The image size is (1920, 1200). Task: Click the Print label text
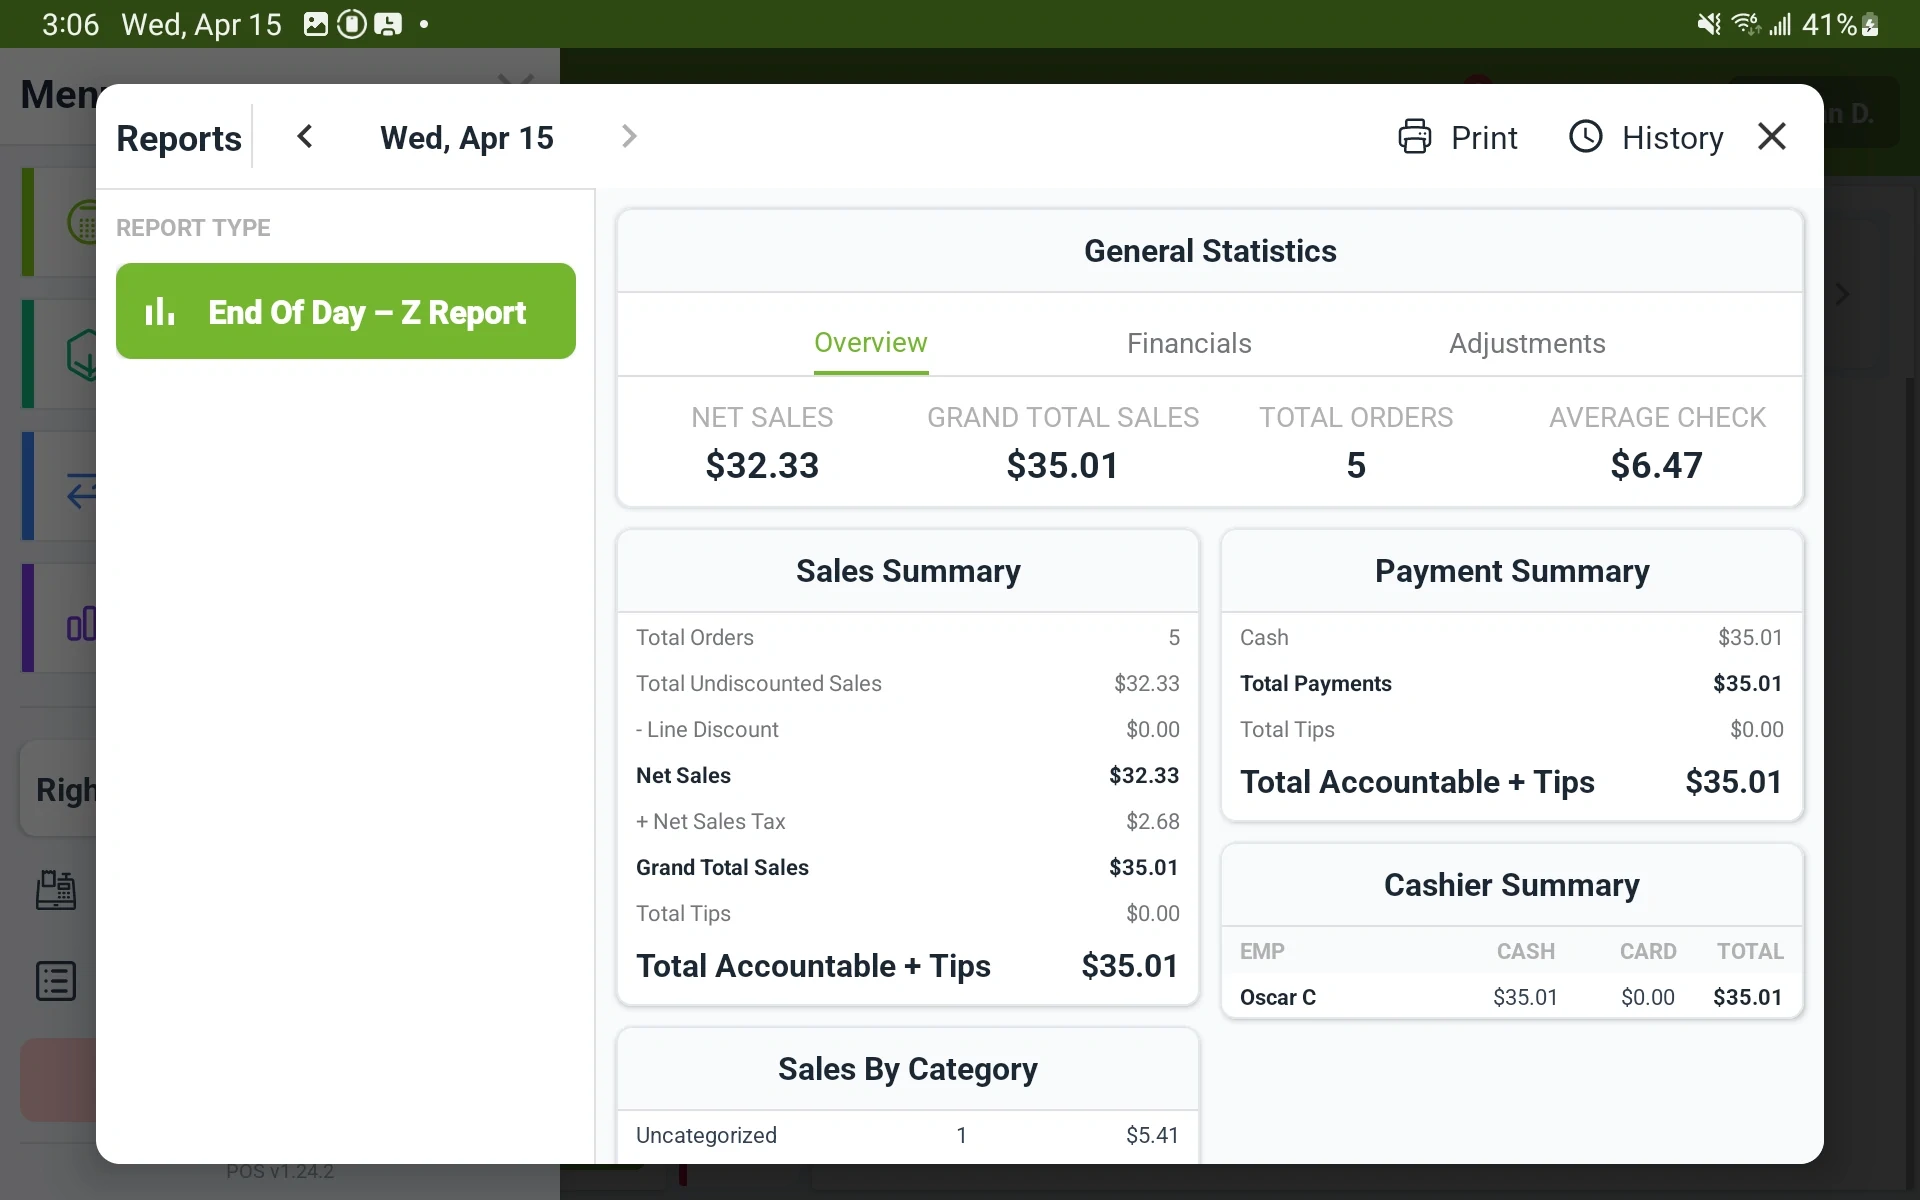(x=1484, y=138)
